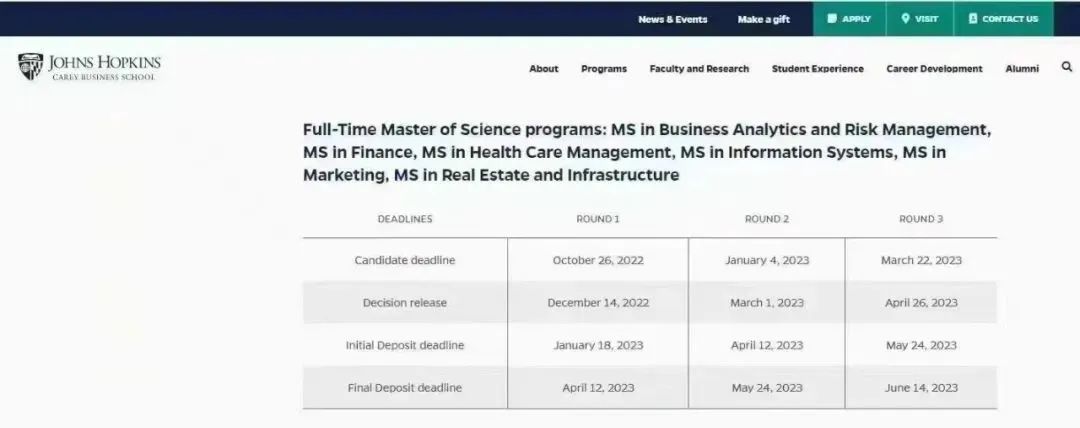Click the Round 1 column header

click(x=598, y=219)
